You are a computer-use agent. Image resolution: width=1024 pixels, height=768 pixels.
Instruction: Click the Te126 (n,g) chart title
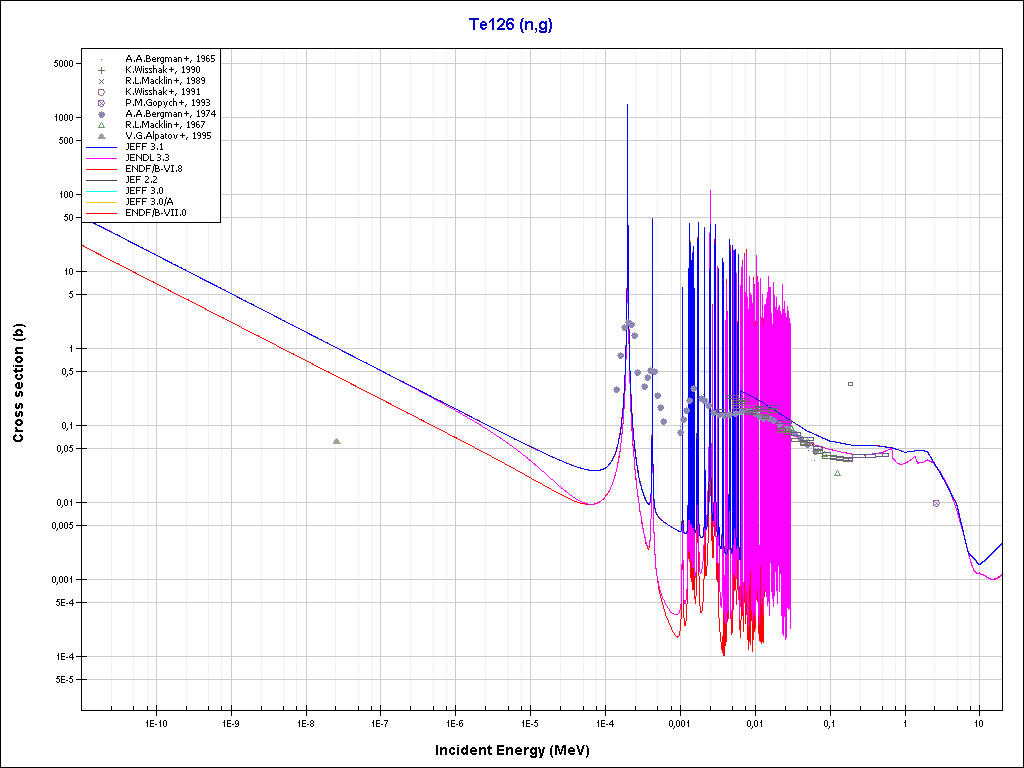[x=511, y=24]
